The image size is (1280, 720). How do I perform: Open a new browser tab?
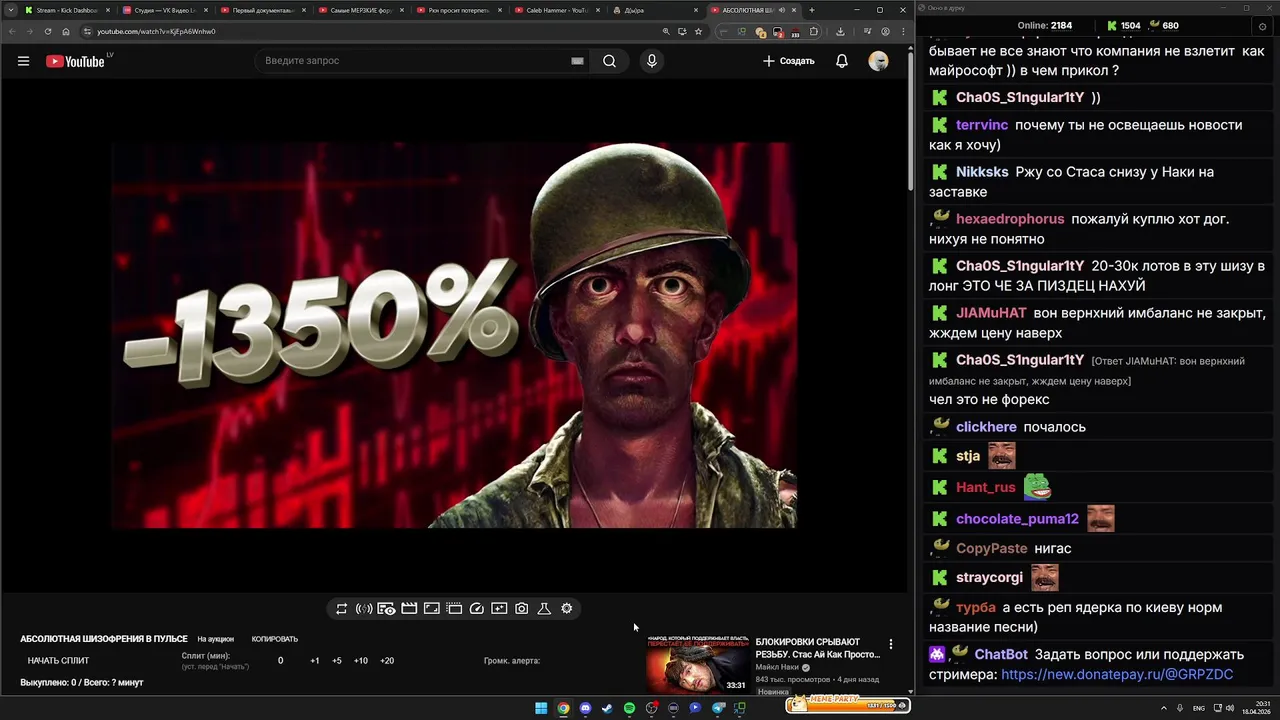[812, 10]
